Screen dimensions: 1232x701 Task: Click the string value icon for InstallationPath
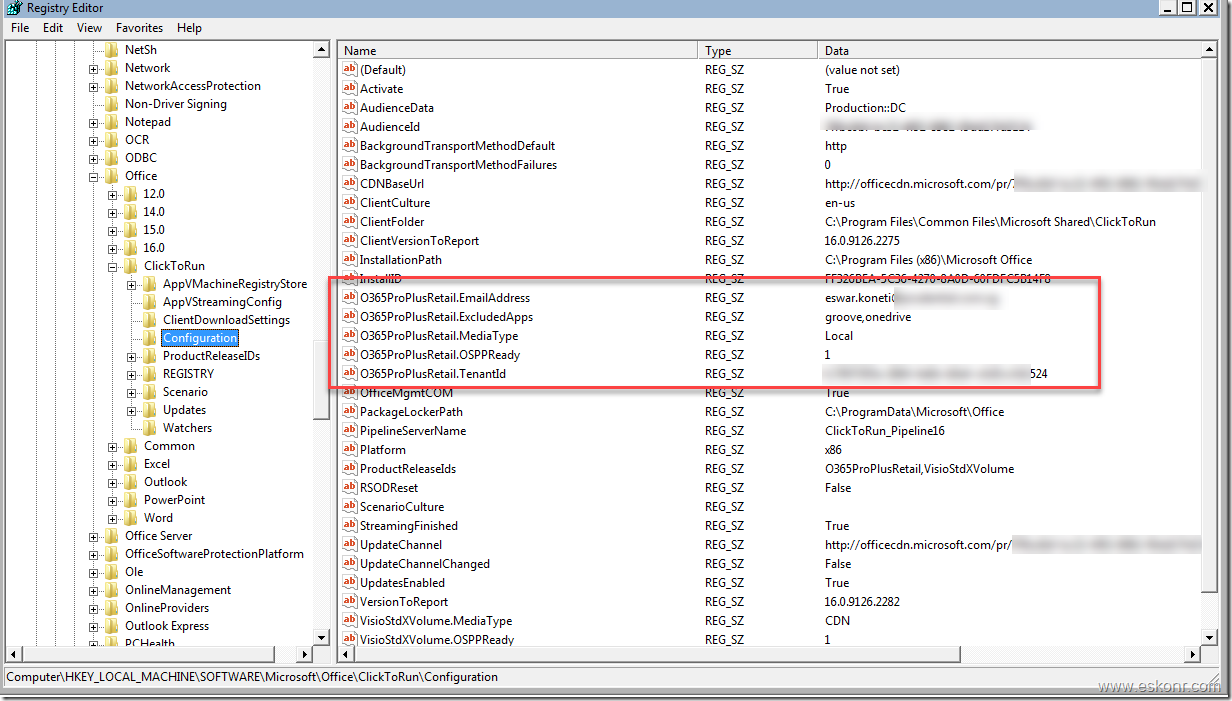click(350, 260)
